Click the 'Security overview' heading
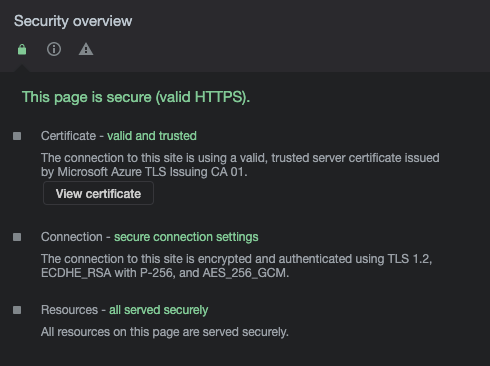This screenshot has width=490, height=366. point(73,21)
